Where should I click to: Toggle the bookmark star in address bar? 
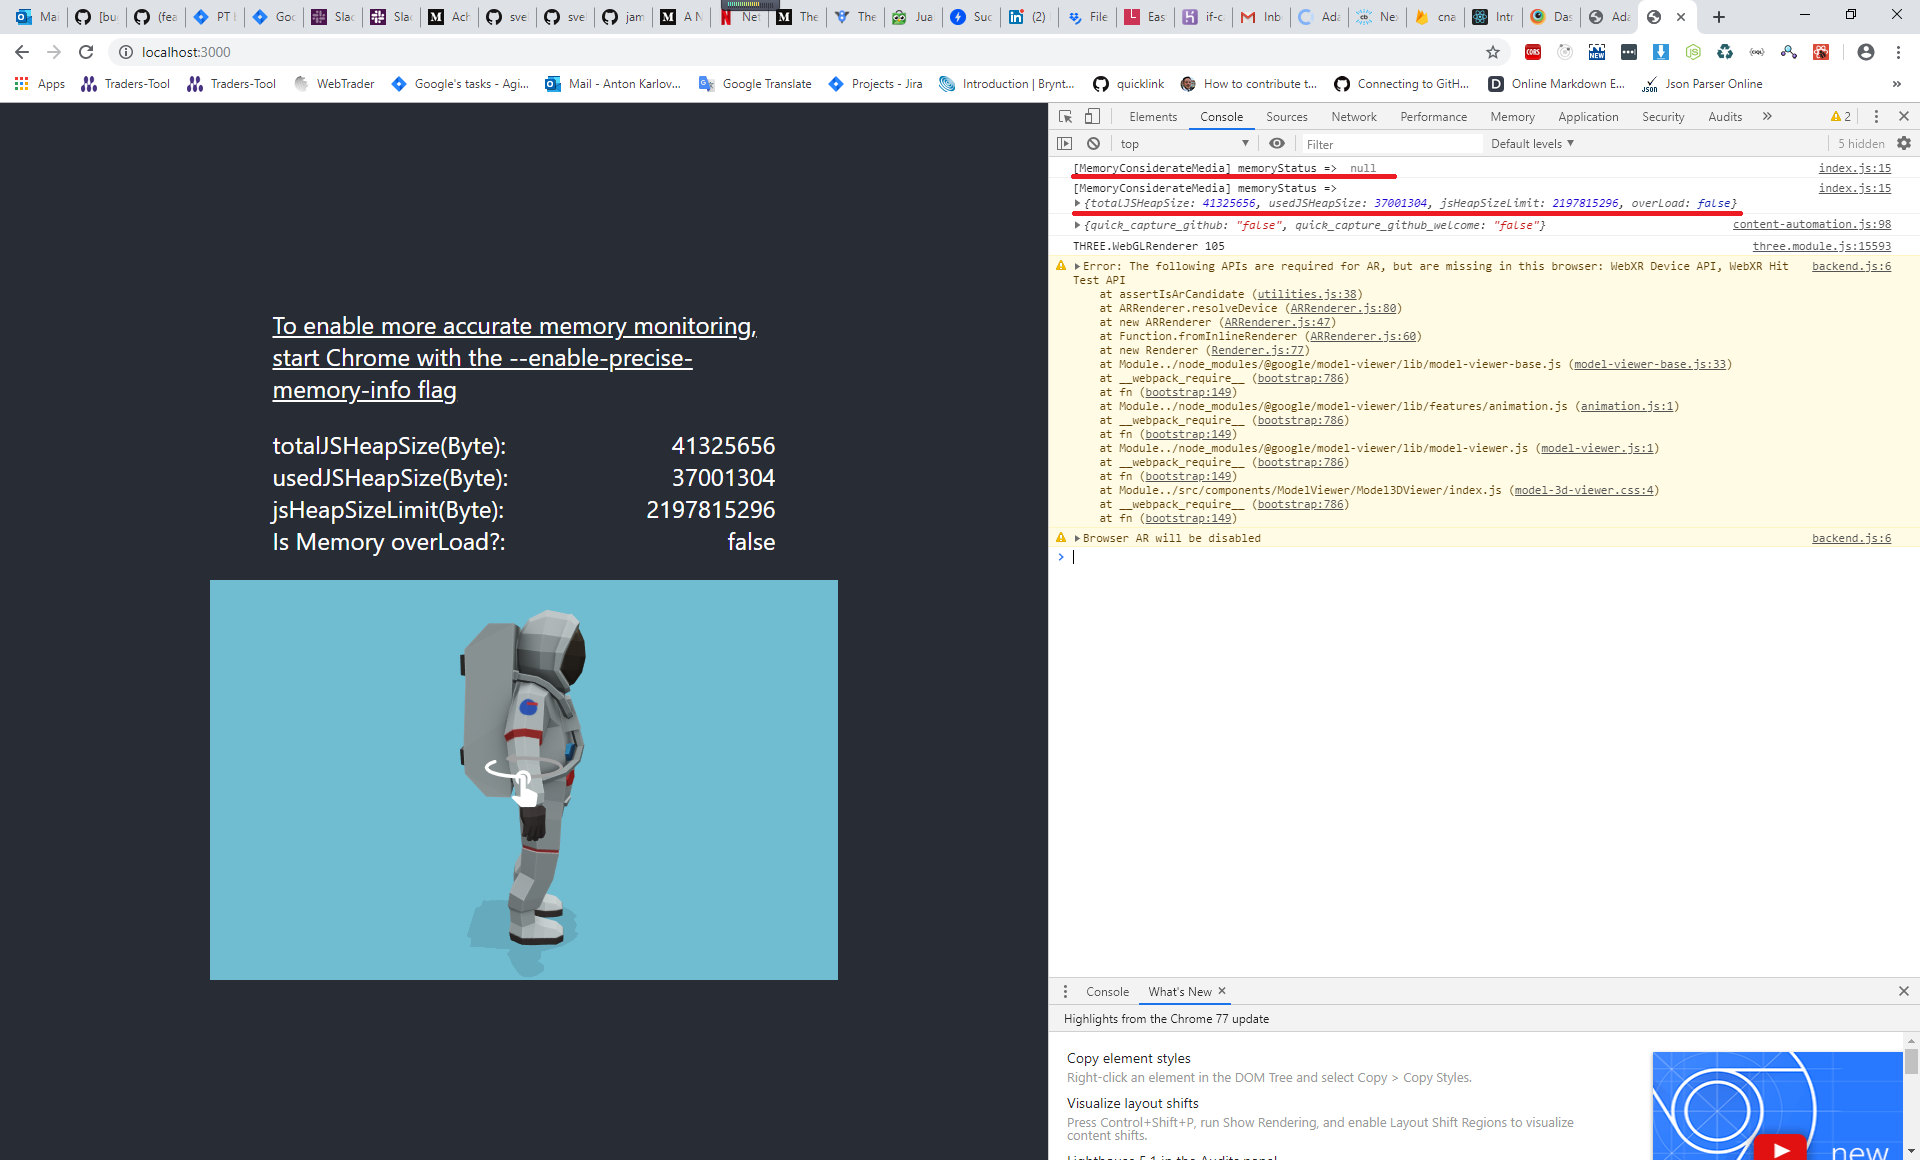pos(1492,52)
